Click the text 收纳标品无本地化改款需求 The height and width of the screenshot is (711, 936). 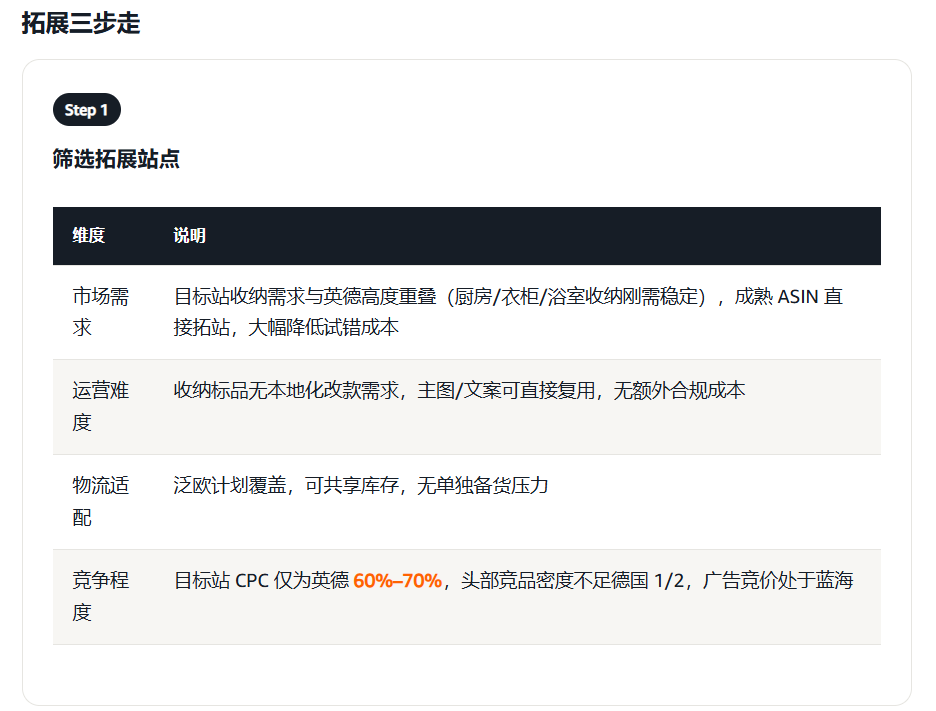285,390
